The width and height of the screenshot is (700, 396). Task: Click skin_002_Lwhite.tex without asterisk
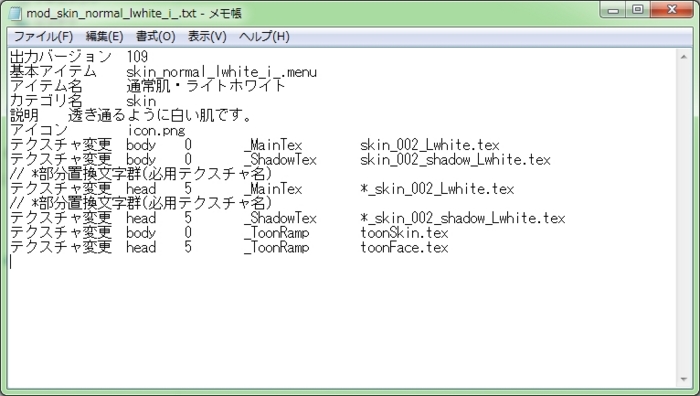tap(429, 145)
